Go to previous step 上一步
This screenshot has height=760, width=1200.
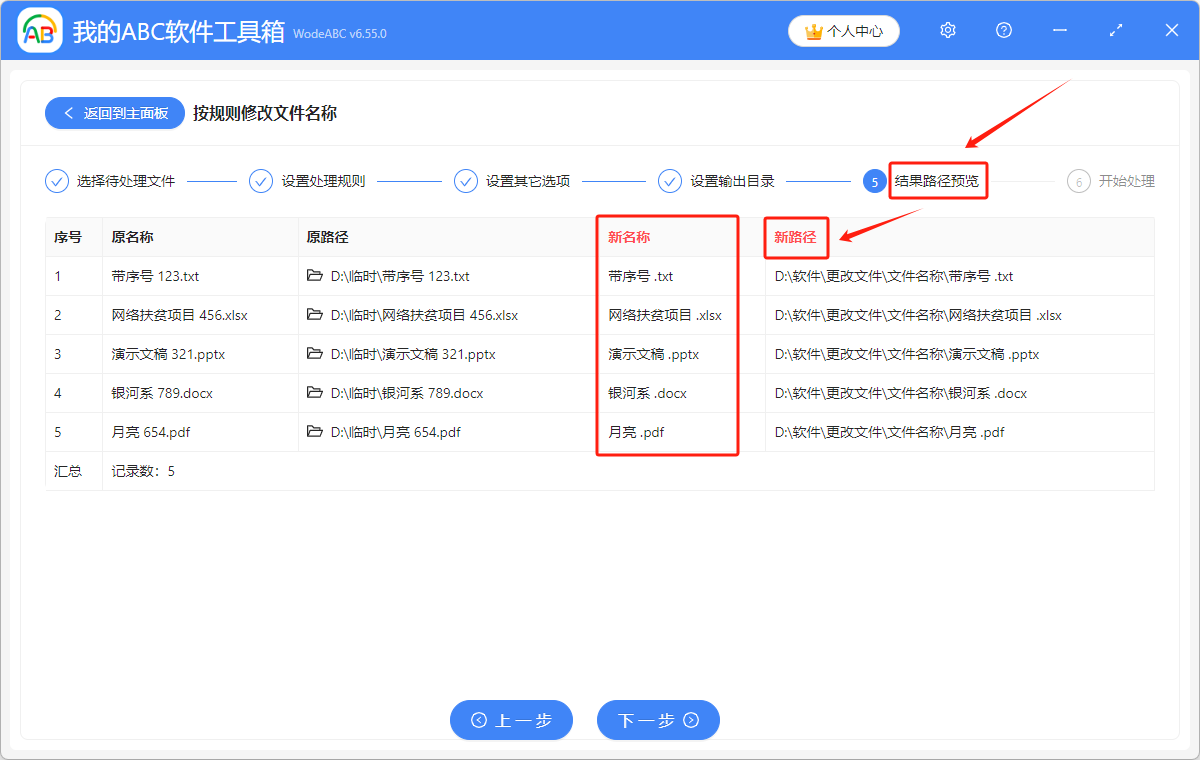[511, 720]
